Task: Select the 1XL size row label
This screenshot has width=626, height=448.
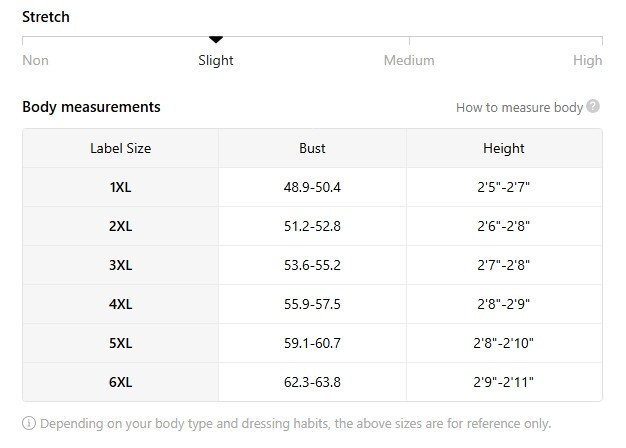Action: [121, 187]
